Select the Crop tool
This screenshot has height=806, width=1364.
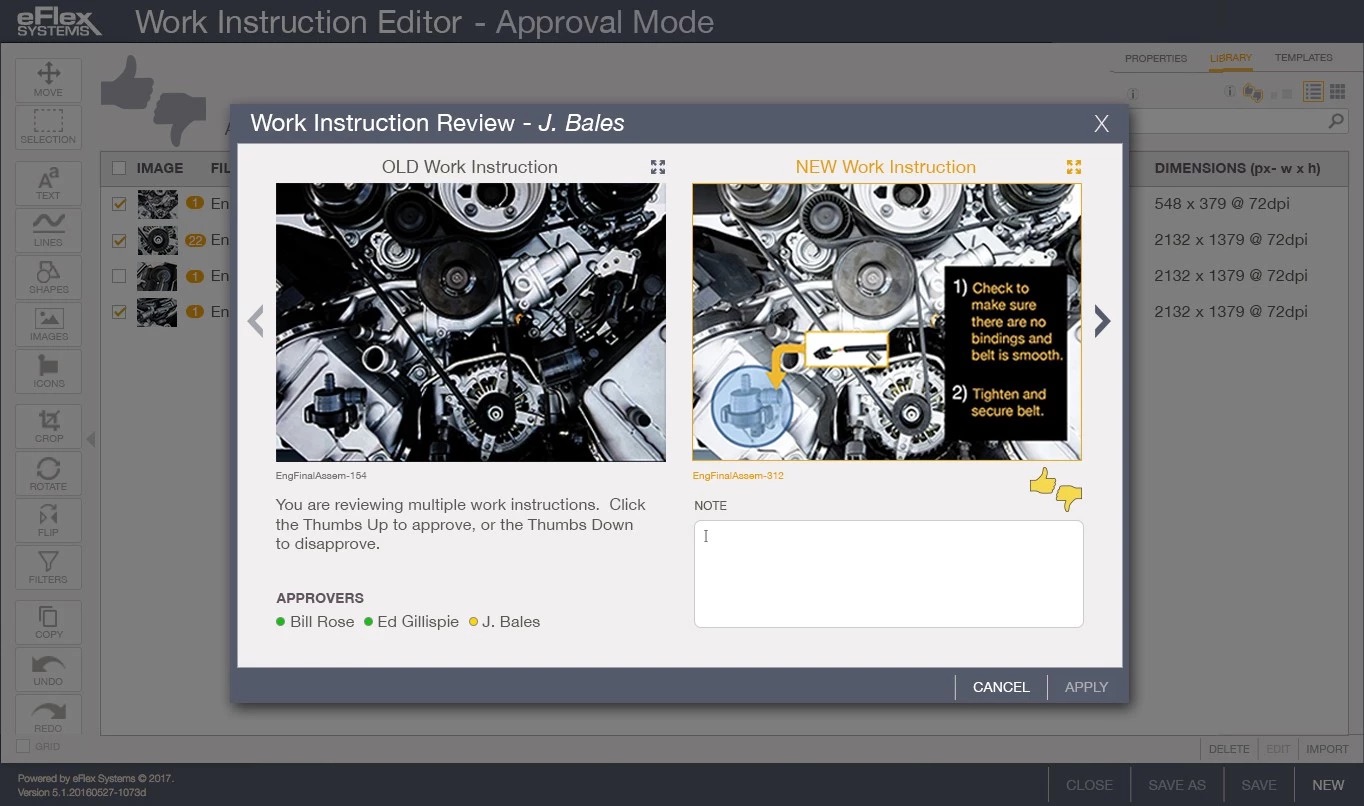pyautogui.click(x=48, y=426)
